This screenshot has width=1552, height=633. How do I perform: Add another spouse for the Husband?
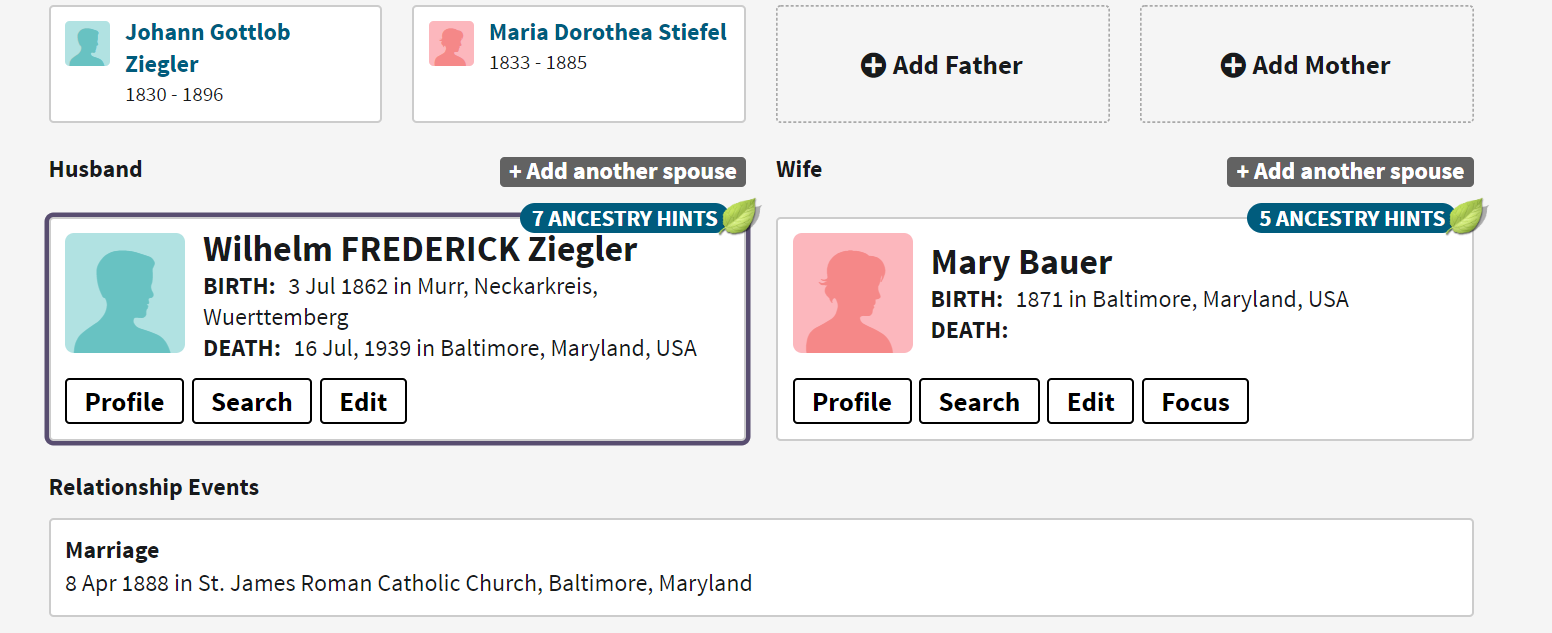pos(622,171)
